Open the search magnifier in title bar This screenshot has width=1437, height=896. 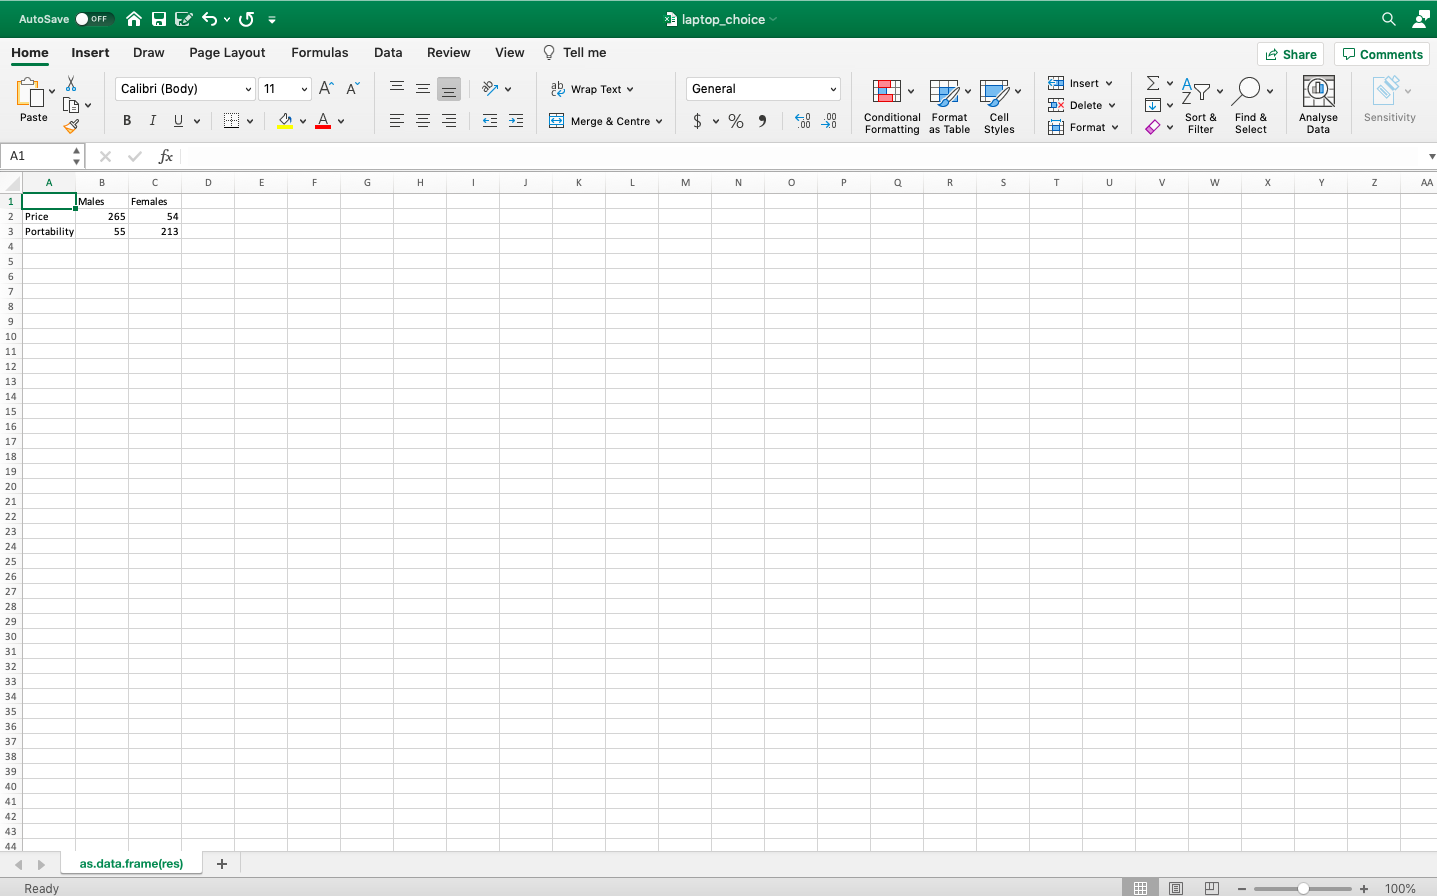(1389, 19)
